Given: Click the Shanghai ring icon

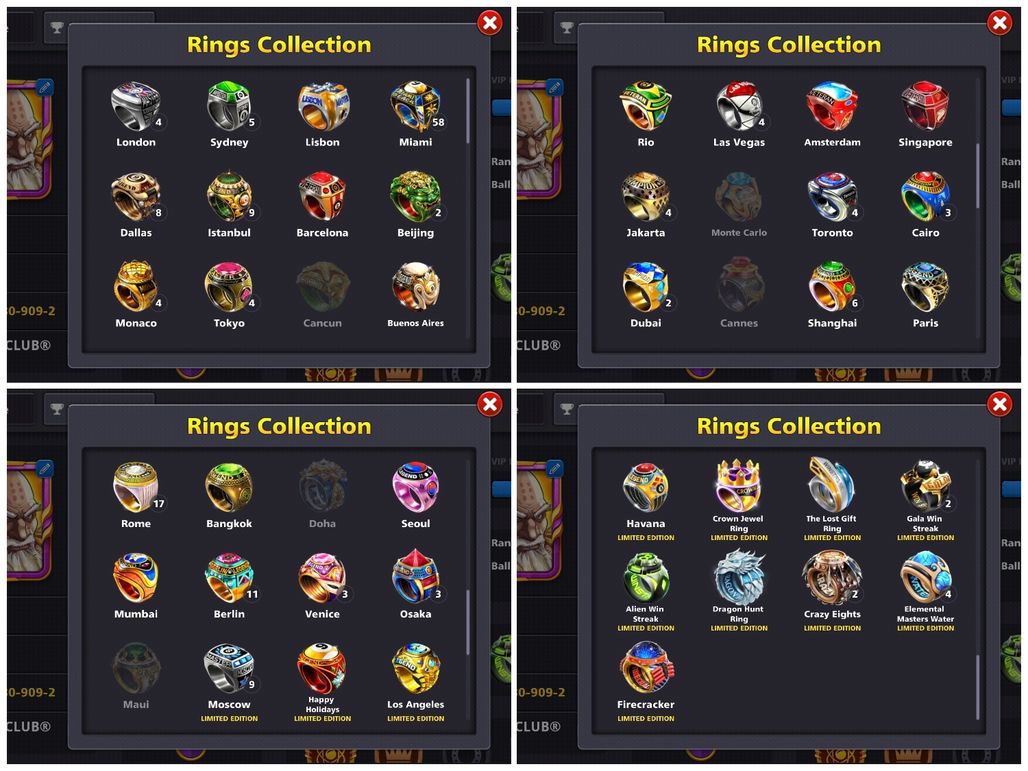Looking at the screenshot, I should pyautogui.click(x=832, y=287).
